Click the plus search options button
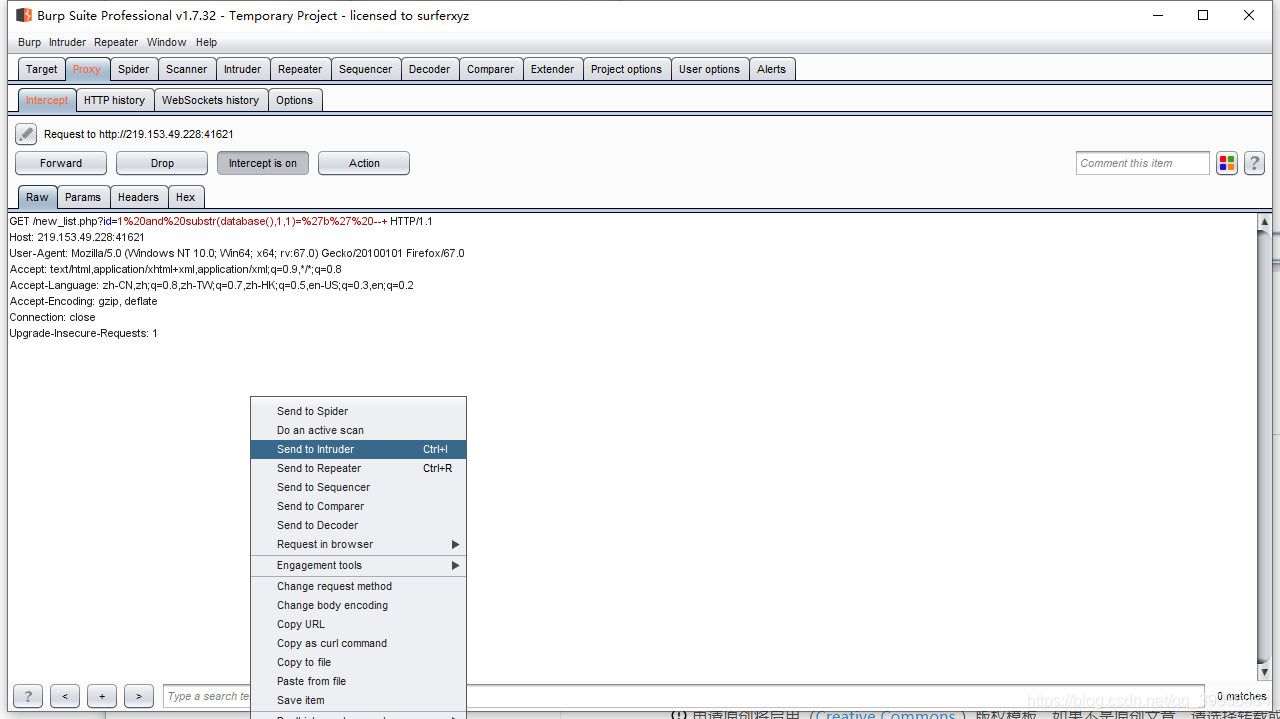 click(x=102, y=696)
